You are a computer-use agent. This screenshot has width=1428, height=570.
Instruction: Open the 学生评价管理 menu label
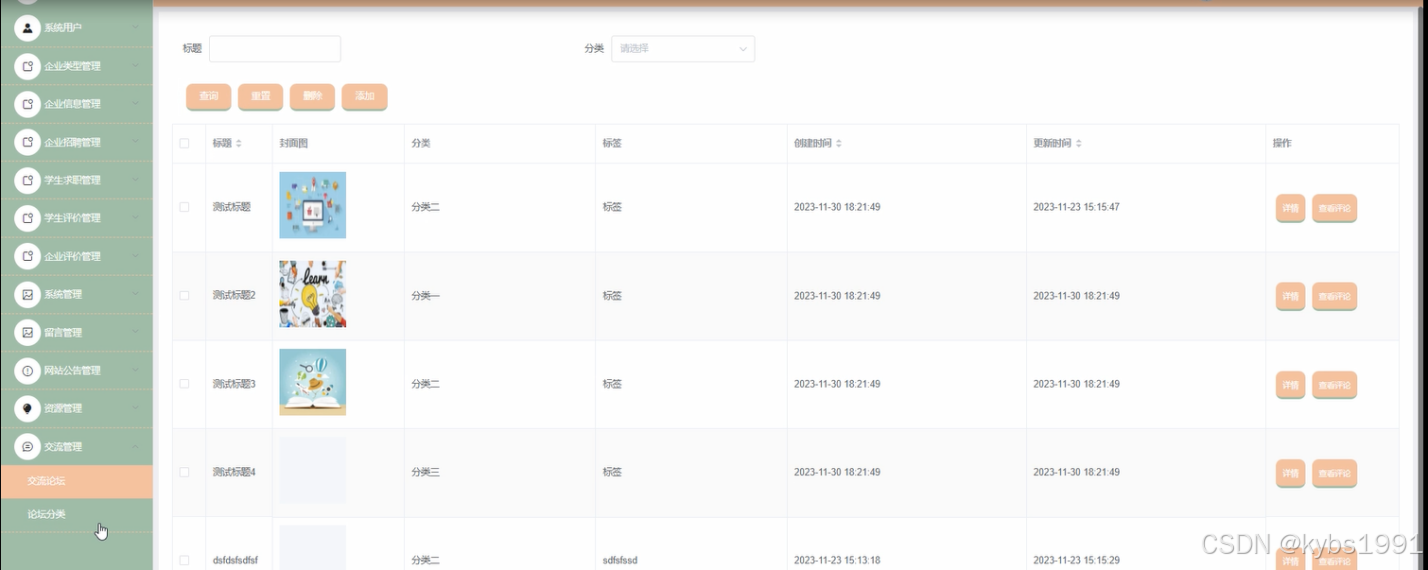(72, 218)
